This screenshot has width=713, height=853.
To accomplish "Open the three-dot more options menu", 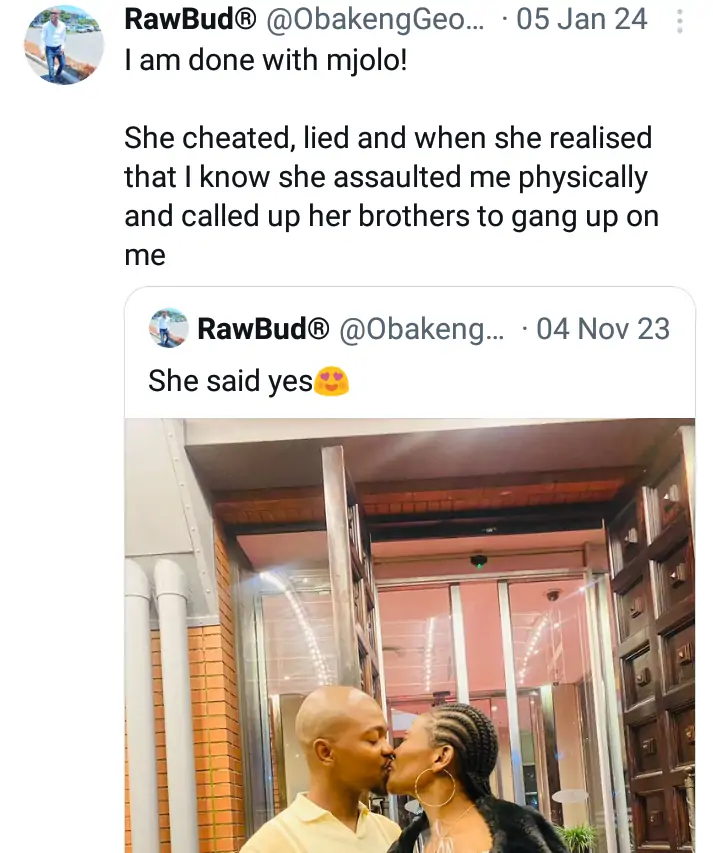I will 681,21.
